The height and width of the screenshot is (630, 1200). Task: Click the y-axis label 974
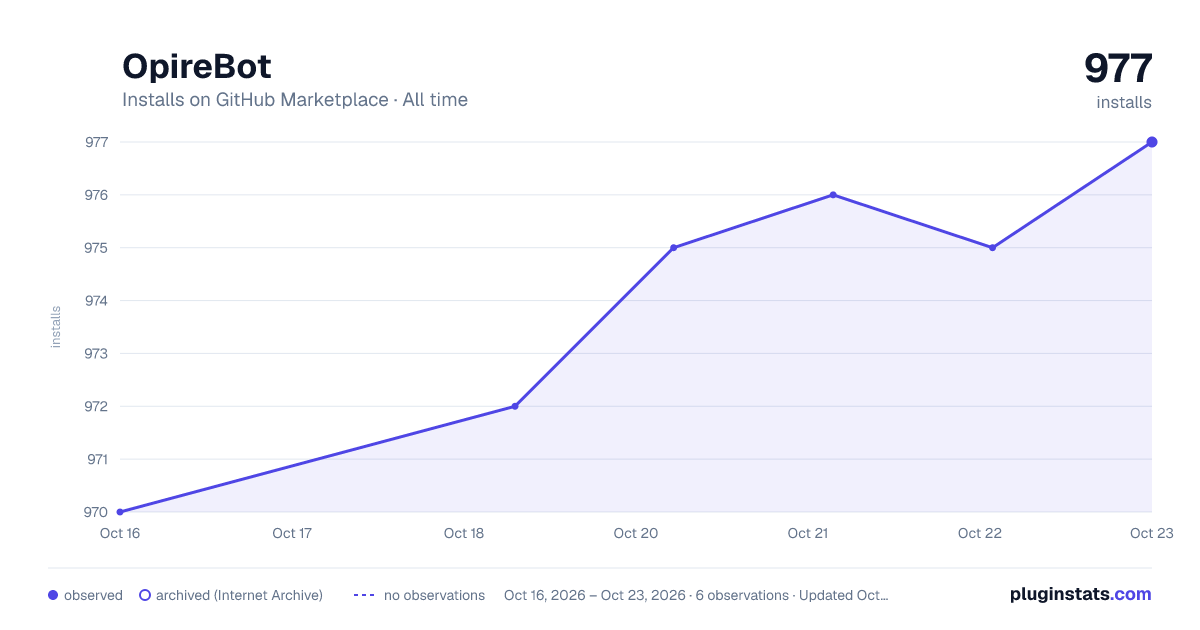tap(97, 301)
